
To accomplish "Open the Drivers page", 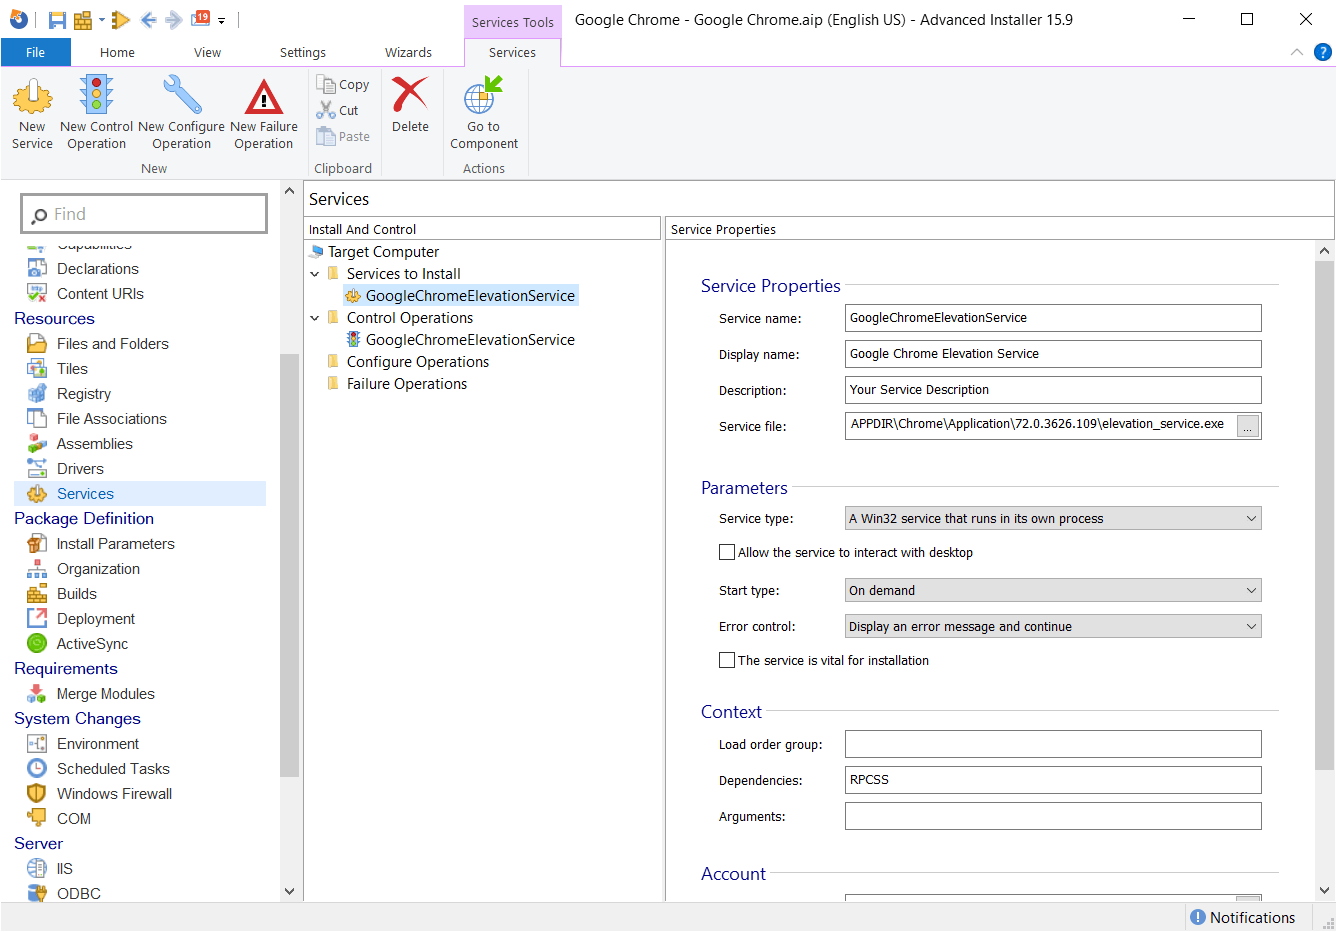I will pyautogui.click(x=80, y=468).
